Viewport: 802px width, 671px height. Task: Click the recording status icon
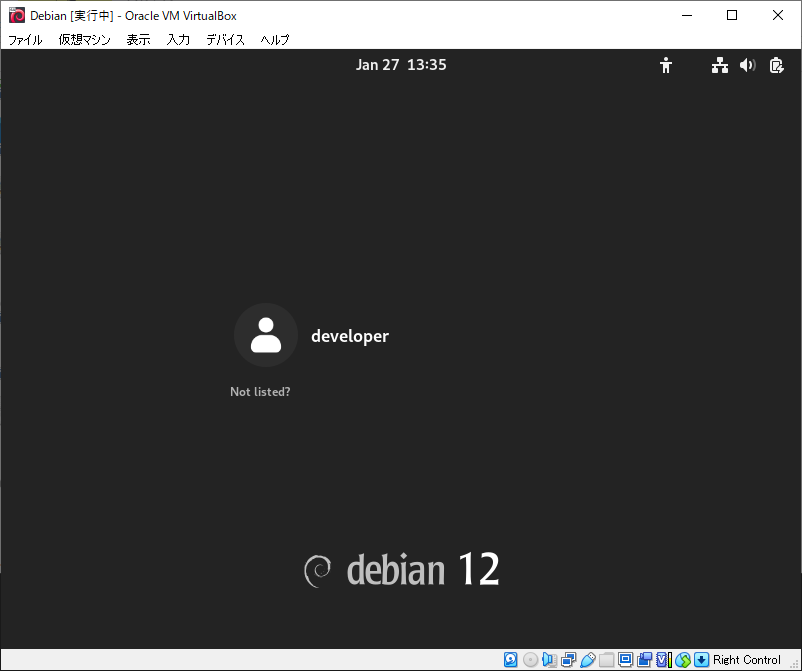(x=644, y=659)
